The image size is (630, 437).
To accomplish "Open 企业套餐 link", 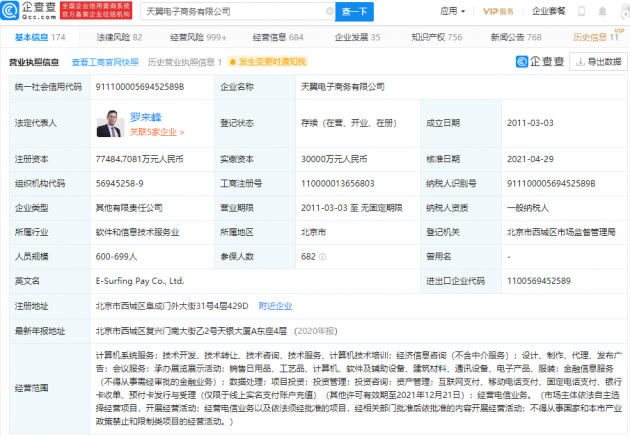I will pyautogui.click(x=548, y=11).
